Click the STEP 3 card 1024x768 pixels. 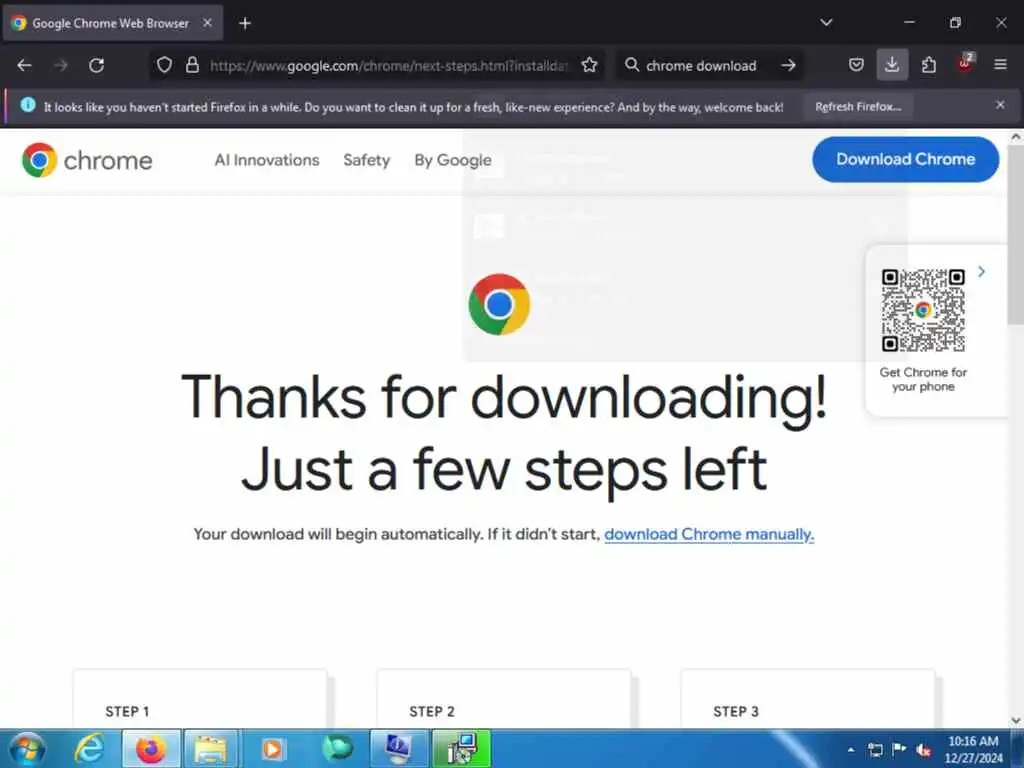pyautogui.click(x=808, y=699)
